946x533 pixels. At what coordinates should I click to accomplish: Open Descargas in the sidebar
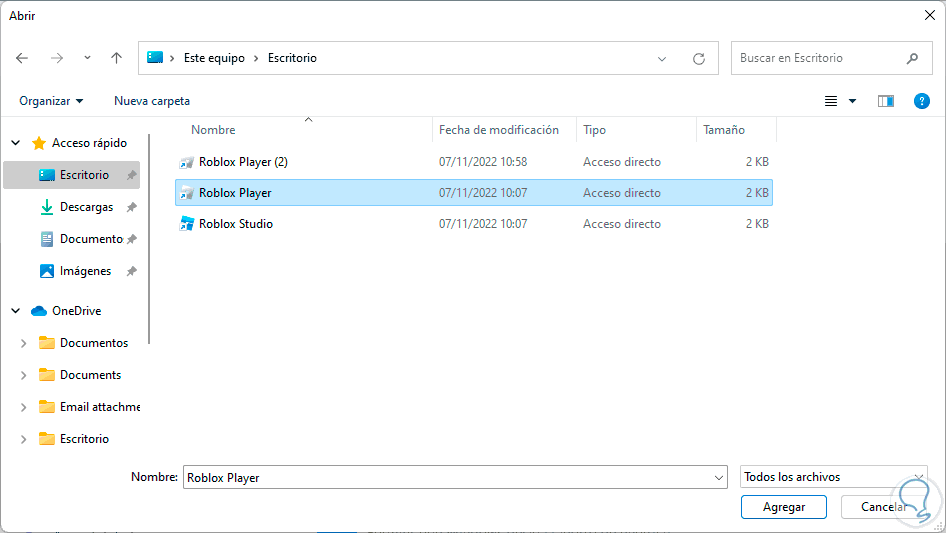click(86, 207)
